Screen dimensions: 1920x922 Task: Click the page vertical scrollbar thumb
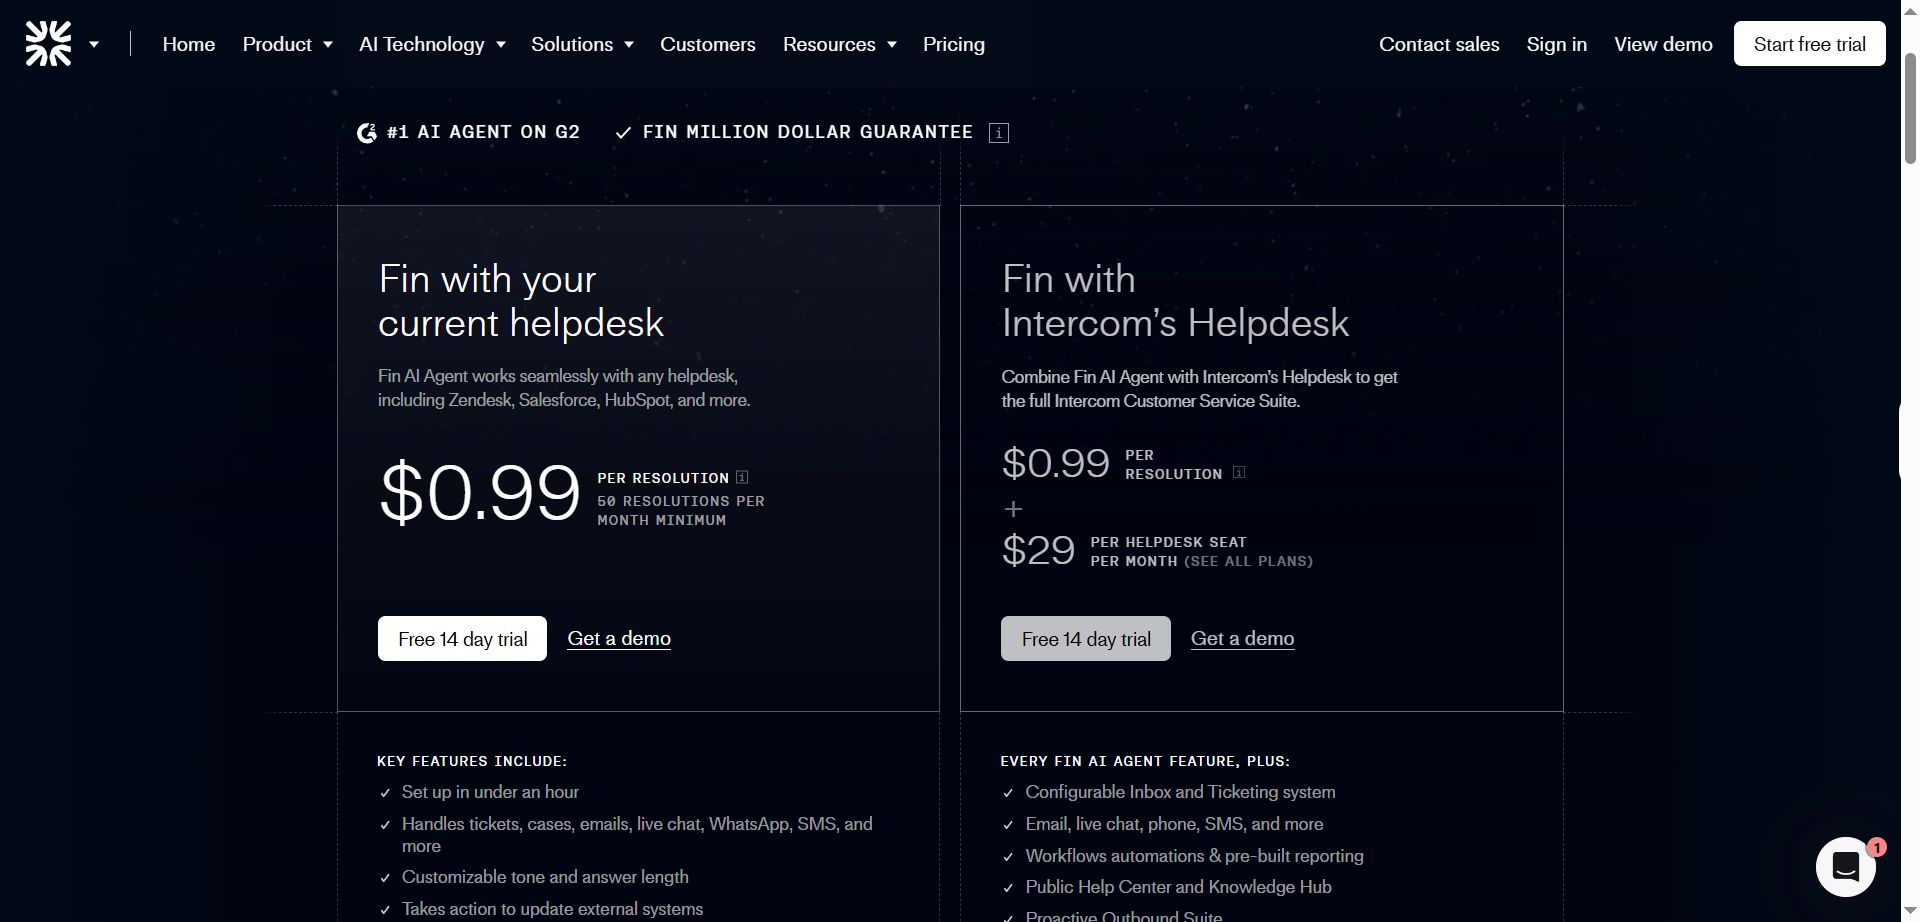[x=1910, y=108]
